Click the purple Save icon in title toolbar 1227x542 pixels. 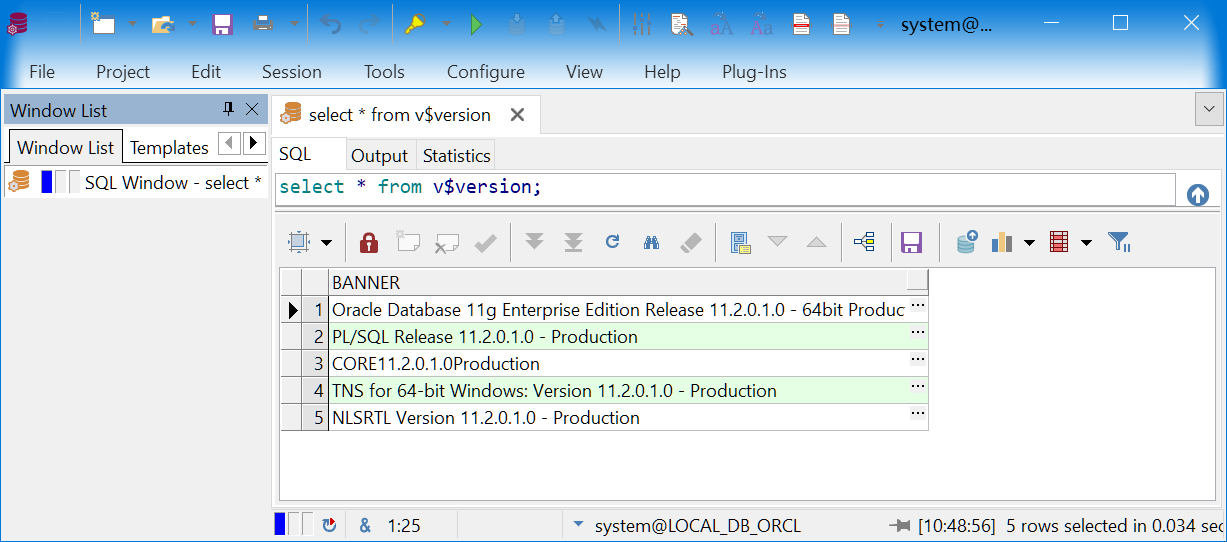coord(223,24)
